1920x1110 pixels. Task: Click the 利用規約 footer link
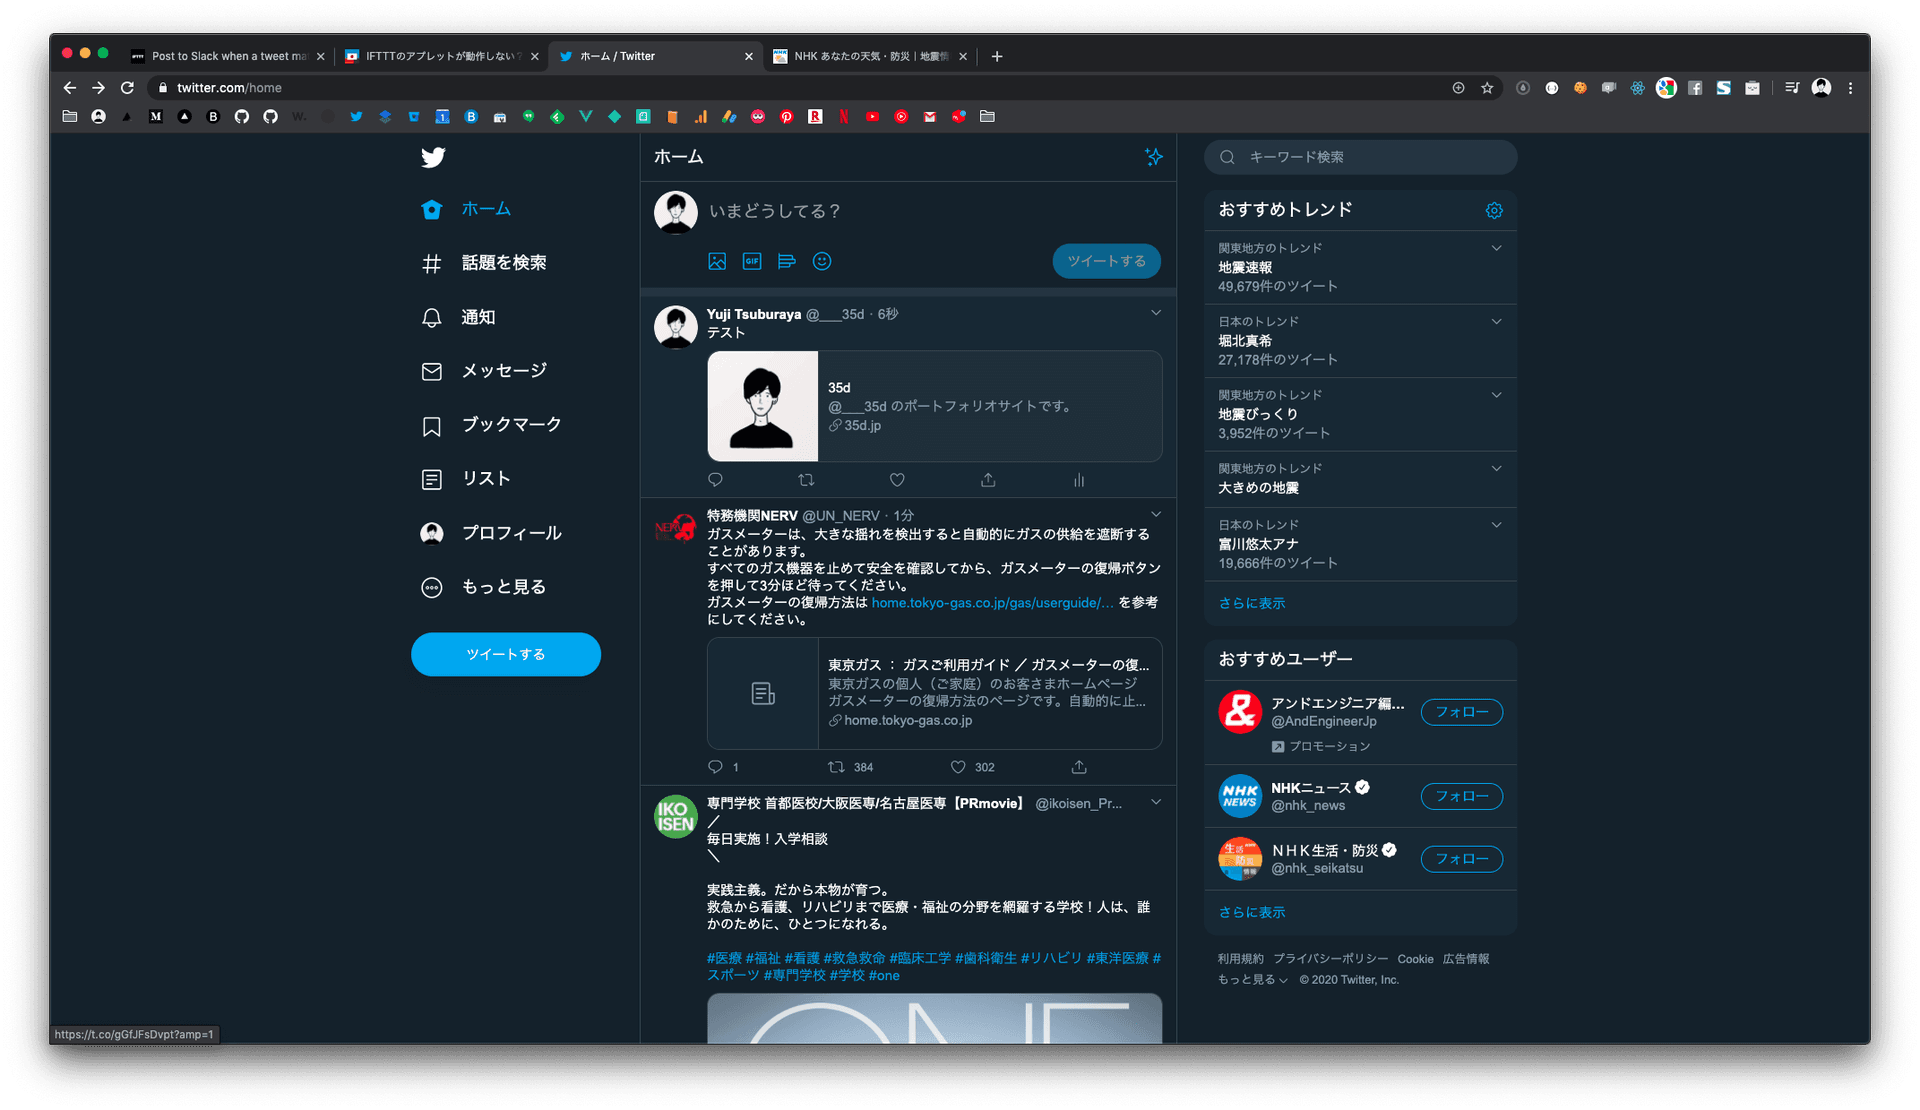coord(1240,959)
